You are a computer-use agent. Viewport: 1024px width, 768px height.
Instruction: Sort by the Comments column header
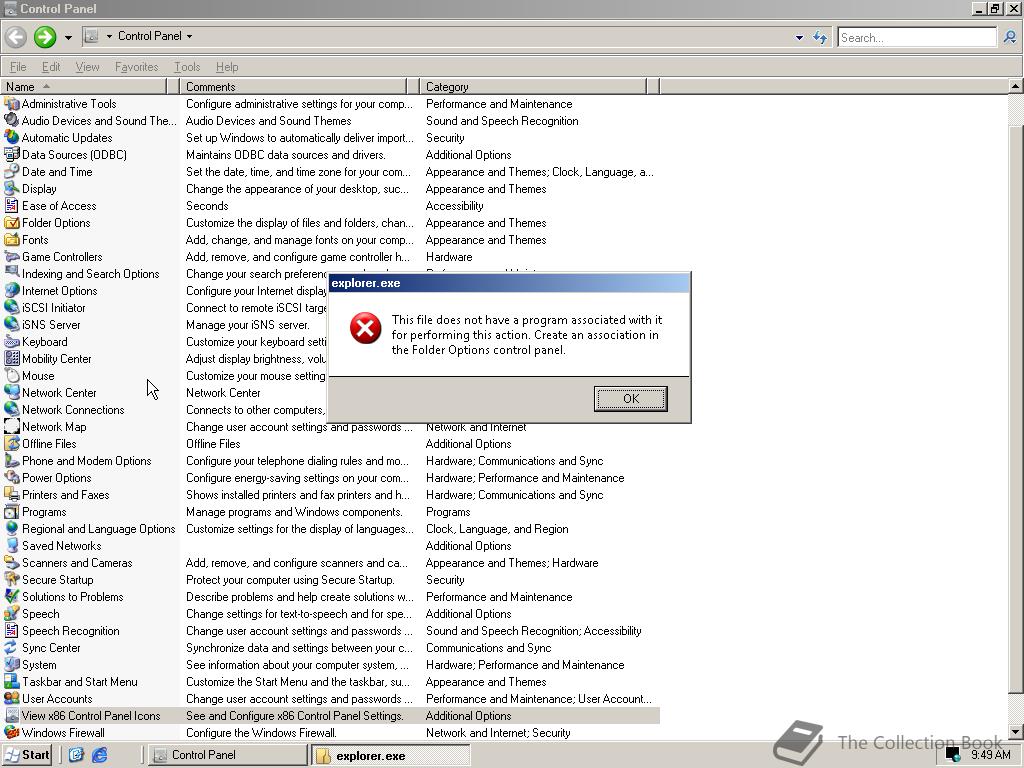(x=293, y=86)
